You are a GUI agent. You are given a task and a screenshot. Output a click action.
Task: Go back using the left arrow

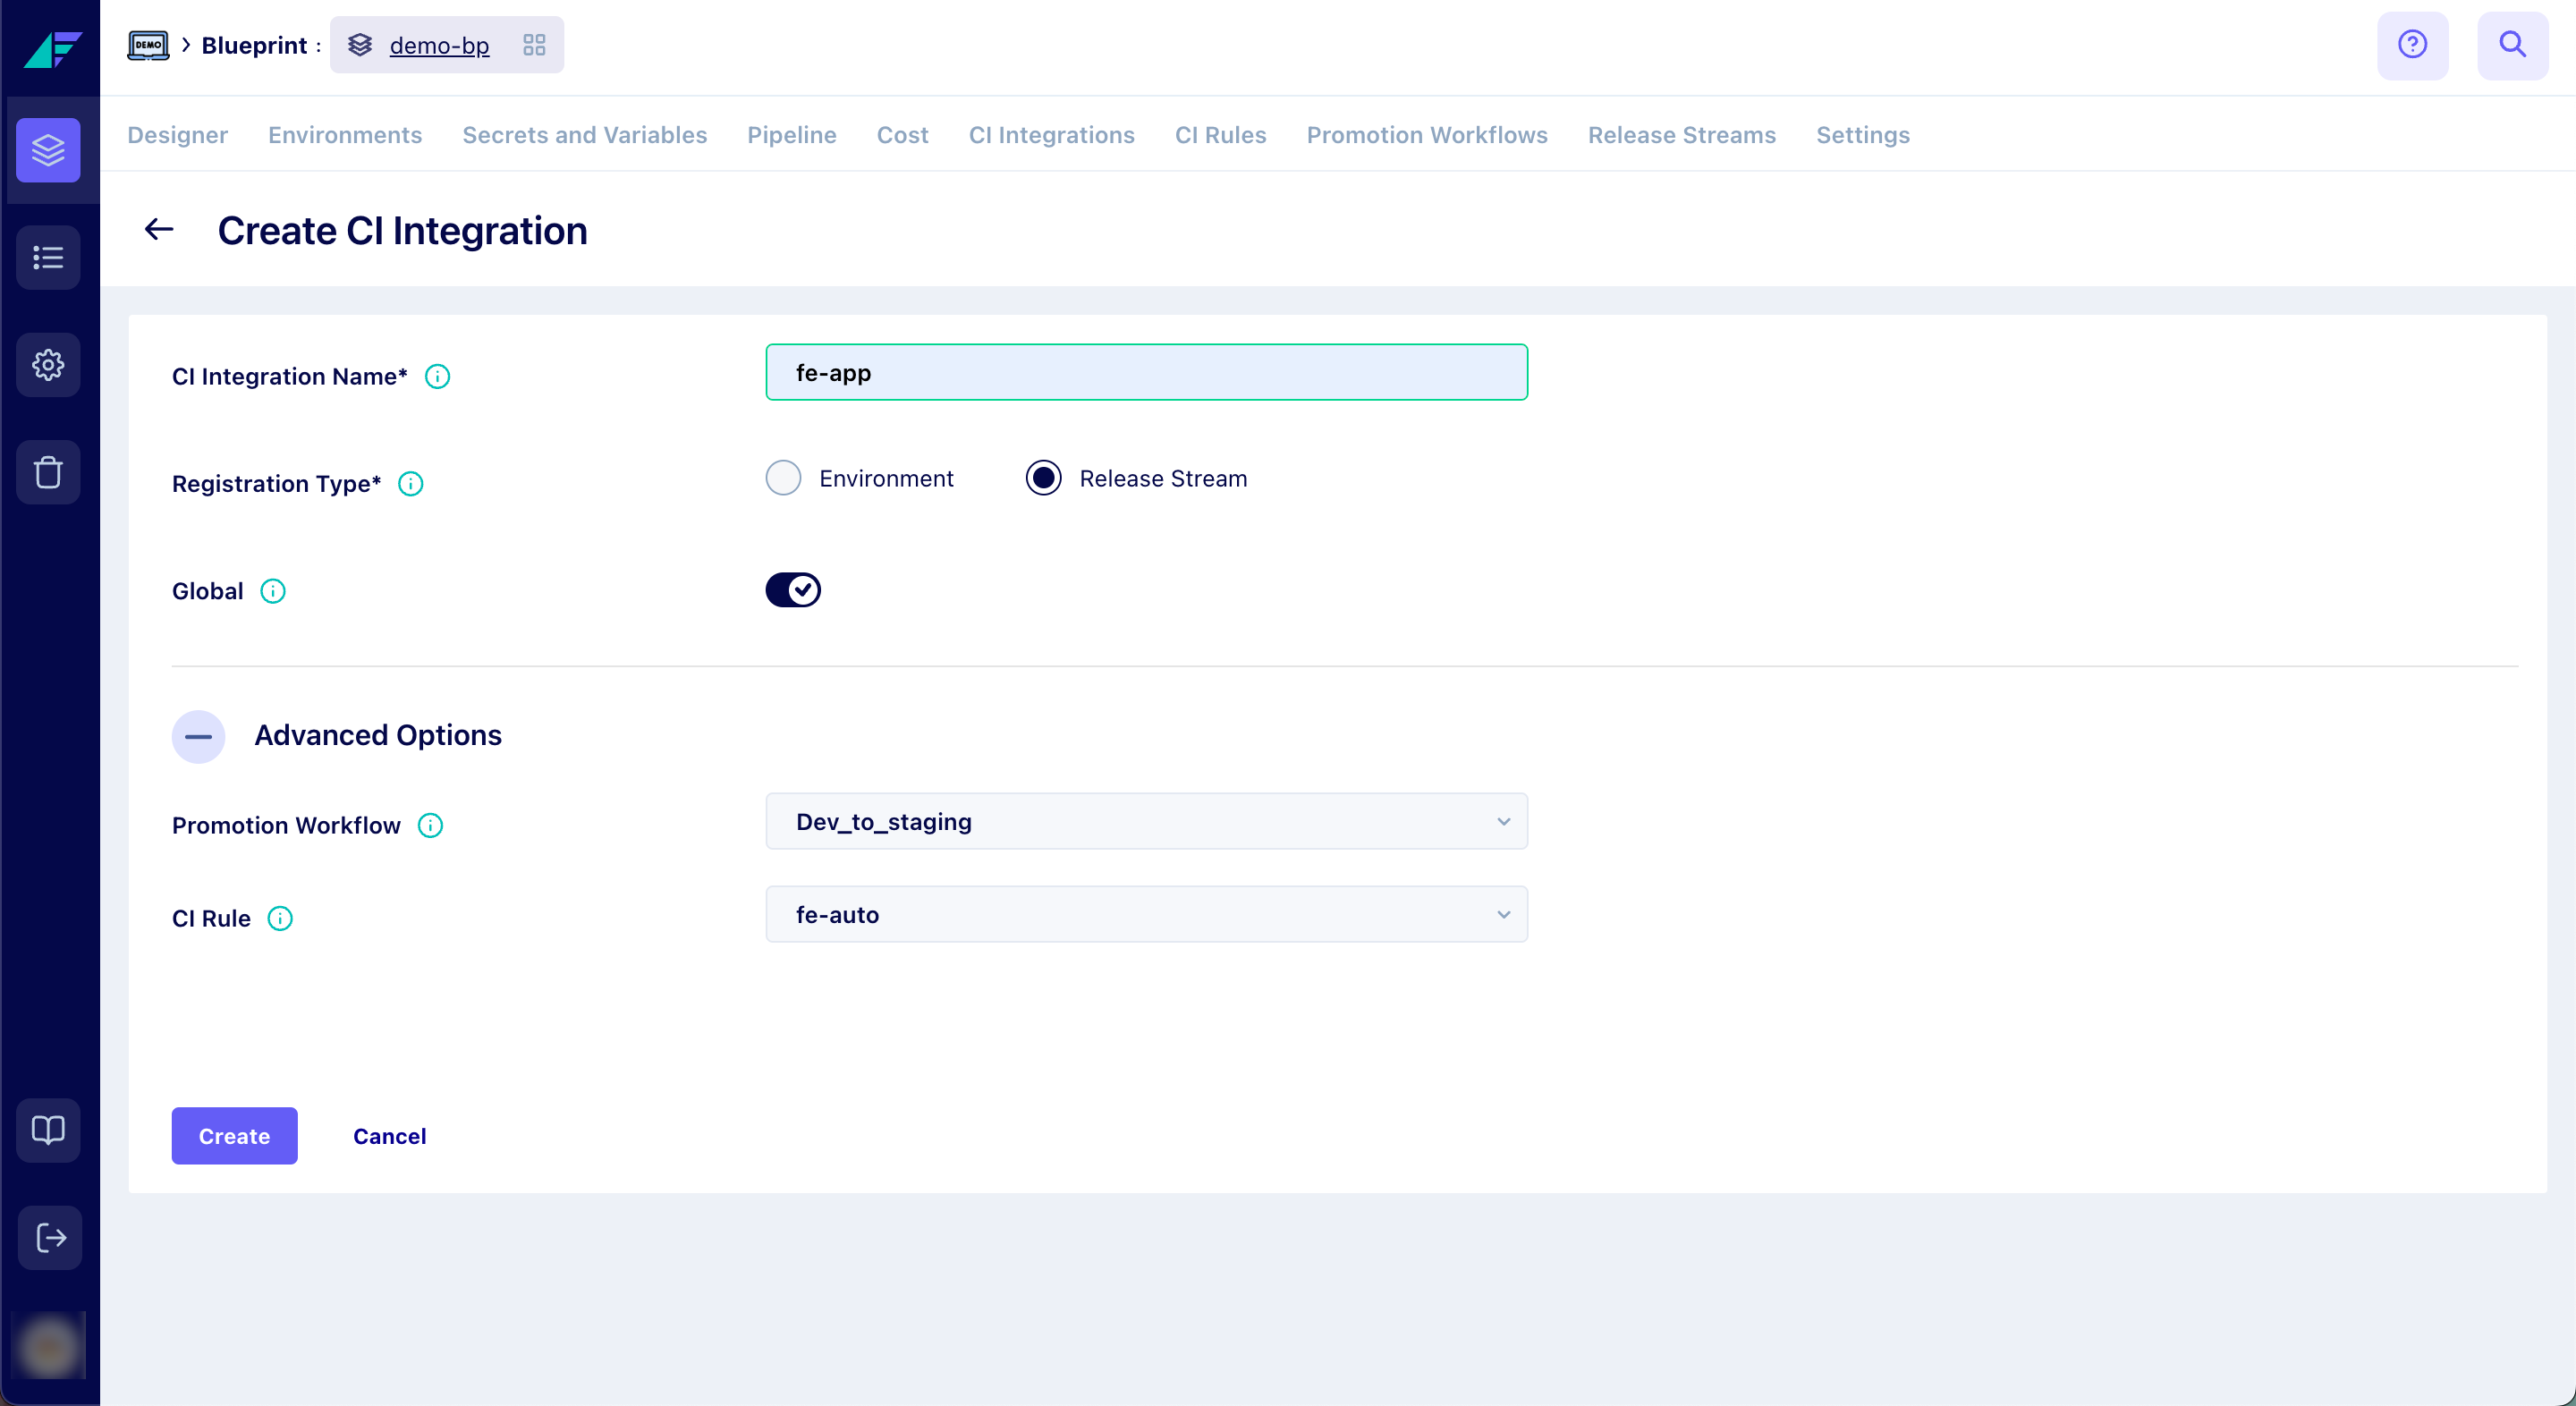pos(159,230)
